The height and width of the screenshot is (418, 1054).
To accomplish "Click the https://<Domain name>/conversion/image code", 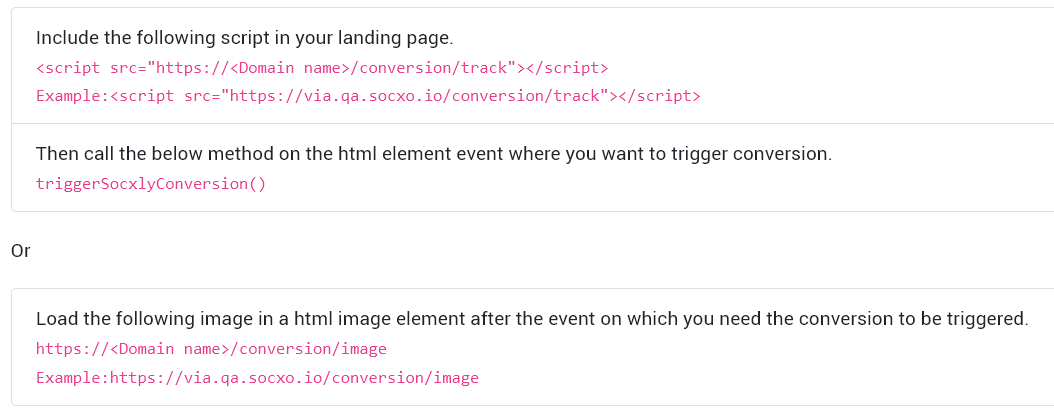I will (211, 349).
